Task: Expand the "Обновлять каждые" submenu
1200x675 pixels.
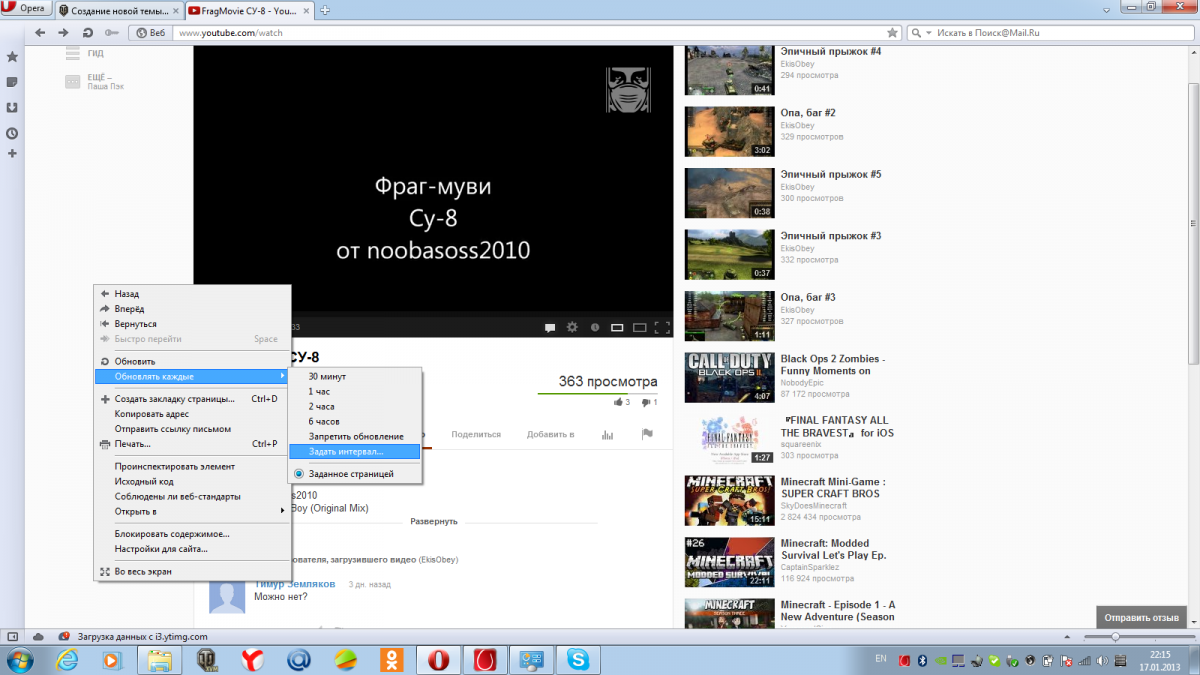Action: click(x=192, y=376)
